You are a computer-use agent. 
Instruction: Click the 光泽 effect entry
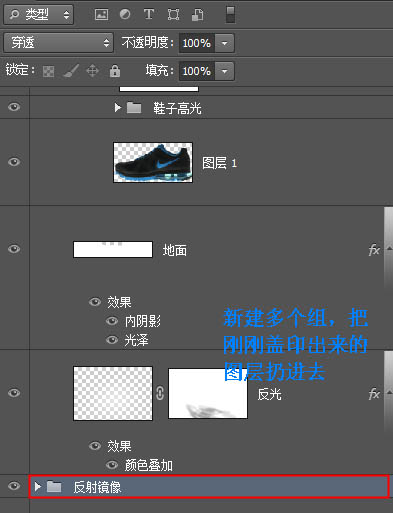(x=136, y=340)
